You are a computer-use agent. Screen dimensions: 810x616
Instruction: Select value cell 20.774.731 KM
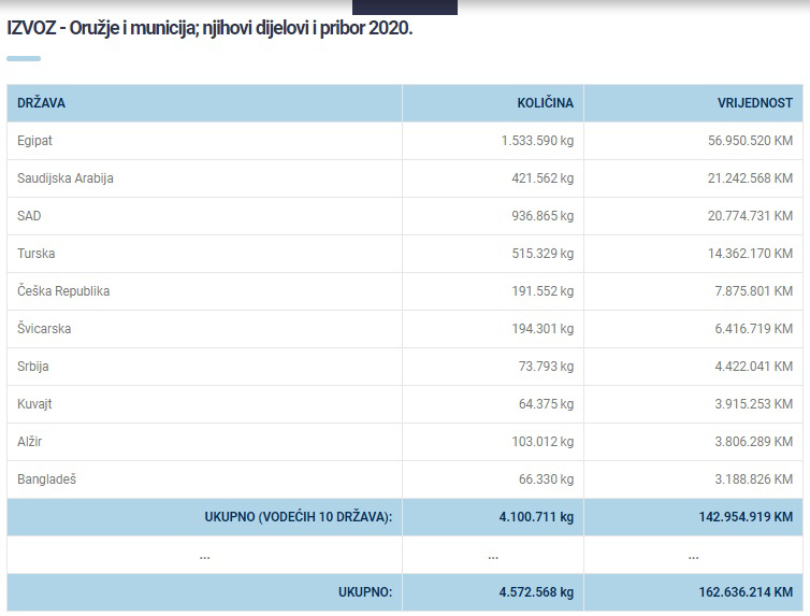[693, 216]
